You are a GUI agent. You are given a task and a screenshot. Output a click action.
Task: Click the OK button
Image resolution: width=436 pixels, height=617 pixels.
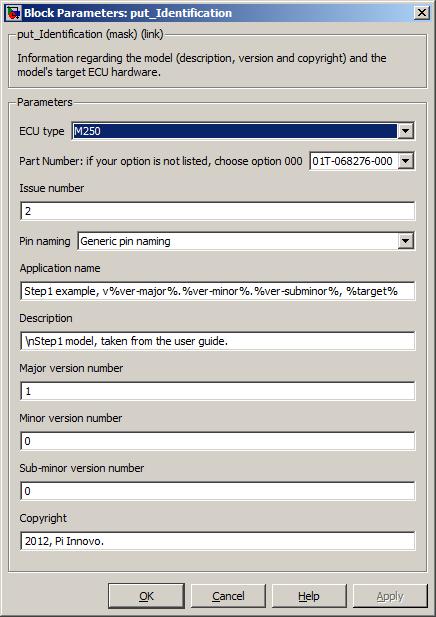tap(146, 596)
